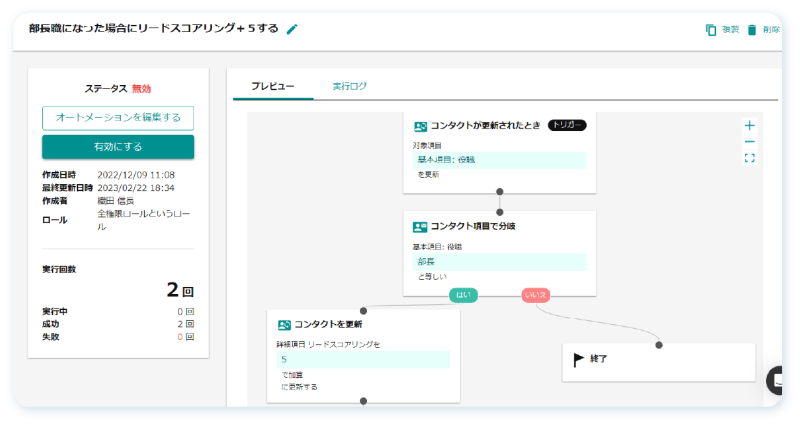Click the execution count 2回
The image size is (800, 425).
180,290
